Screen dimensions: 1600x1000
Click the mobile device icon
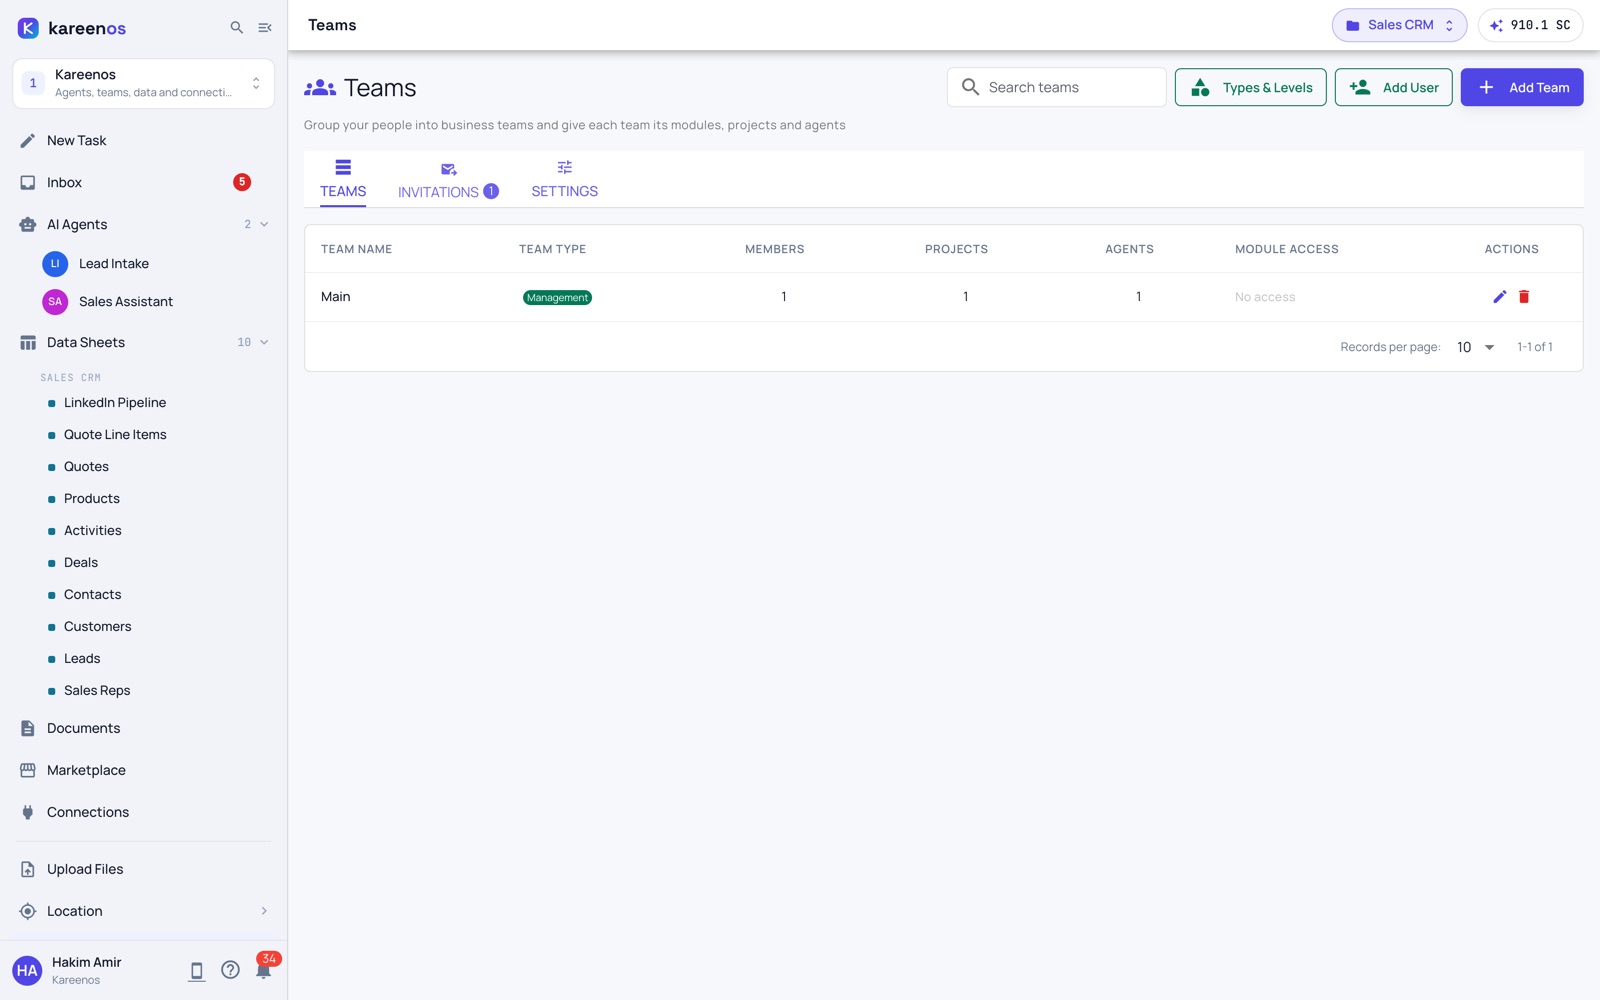pos(197,971)
